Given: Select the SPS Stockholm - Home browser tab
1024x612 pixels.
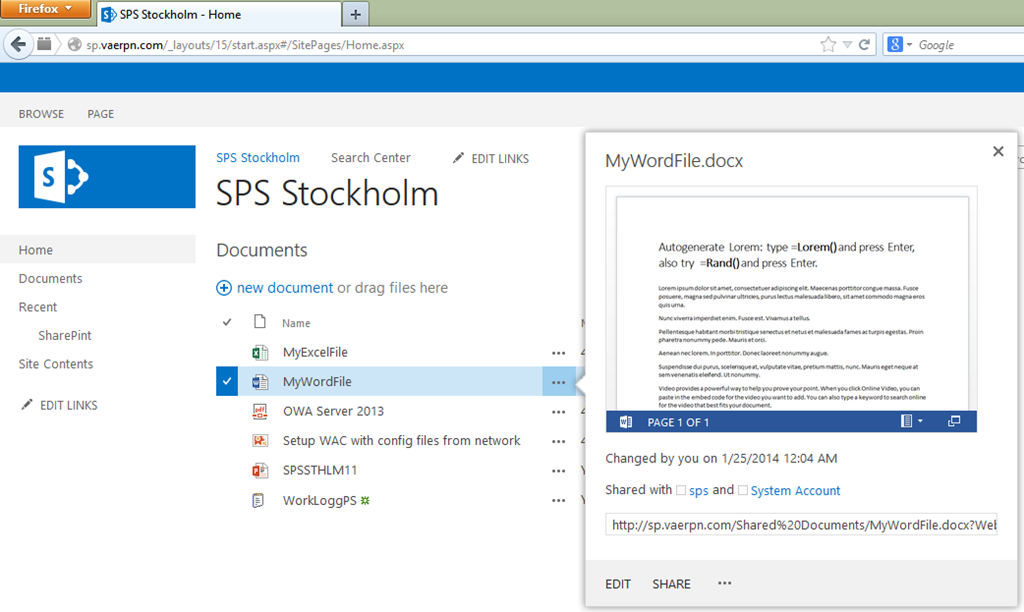Looking at the screenshot, I should tap(219, 14).
